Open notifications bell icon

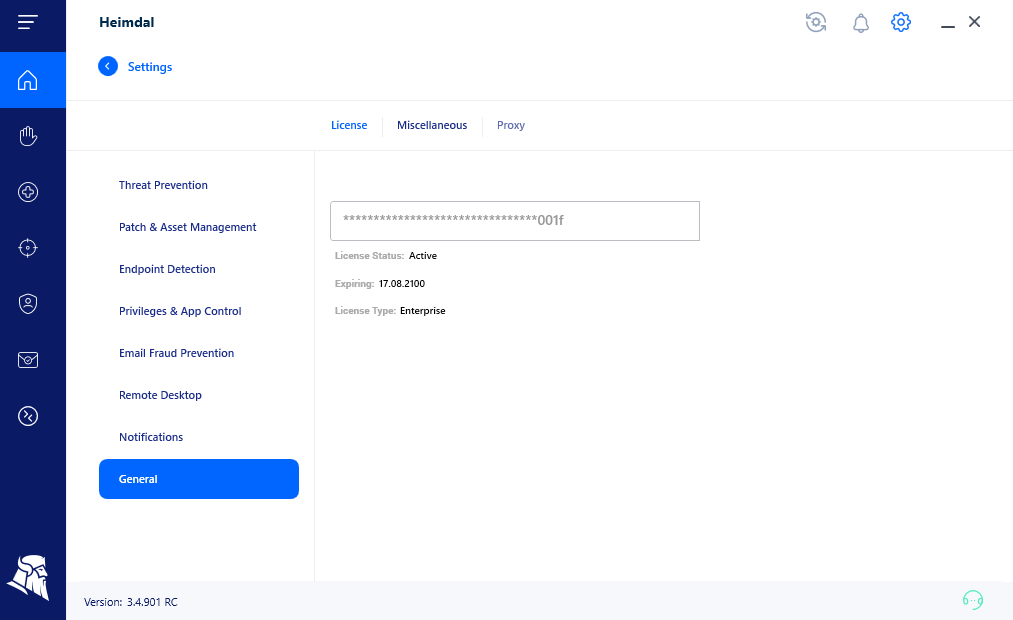[x=861, y=23]
